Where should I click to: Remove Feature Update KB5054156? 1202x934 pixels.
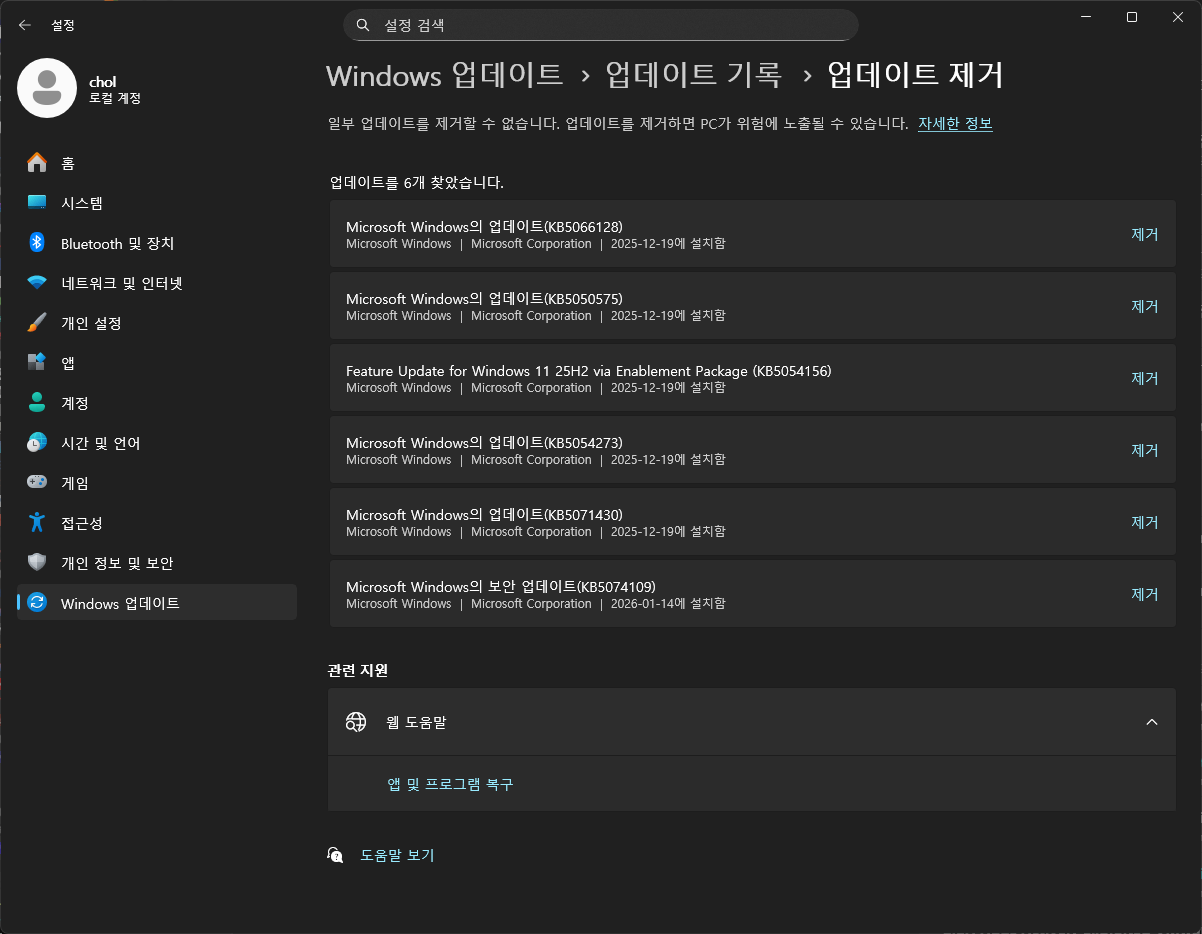pos(1144,378)
